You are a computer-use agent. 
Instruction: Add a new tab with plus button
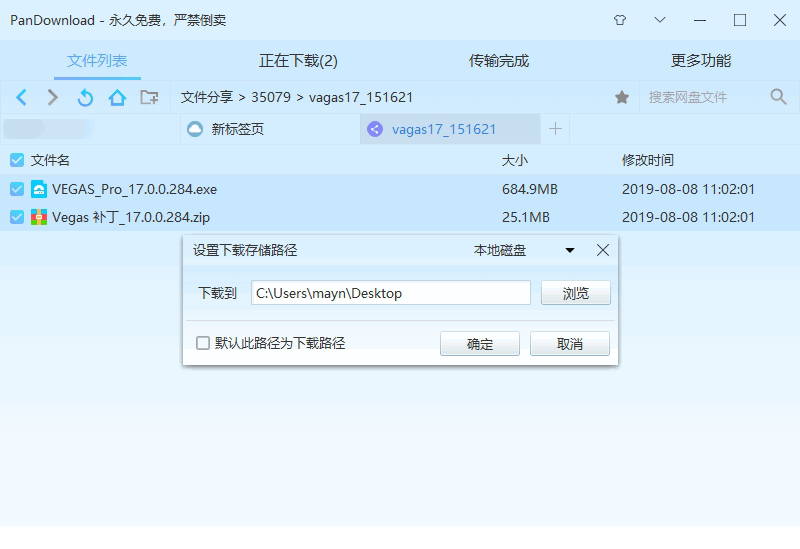pos(555,129)
